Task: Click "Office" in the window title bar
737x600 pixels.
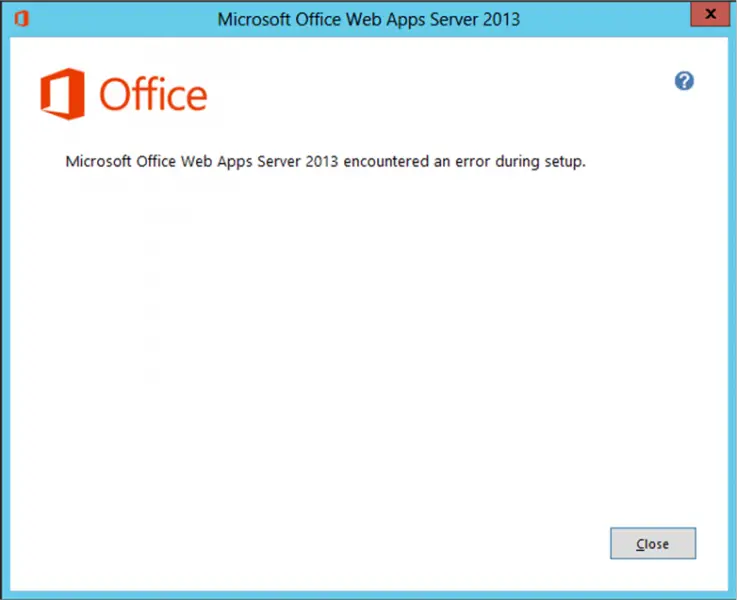Action: (318, 19)
